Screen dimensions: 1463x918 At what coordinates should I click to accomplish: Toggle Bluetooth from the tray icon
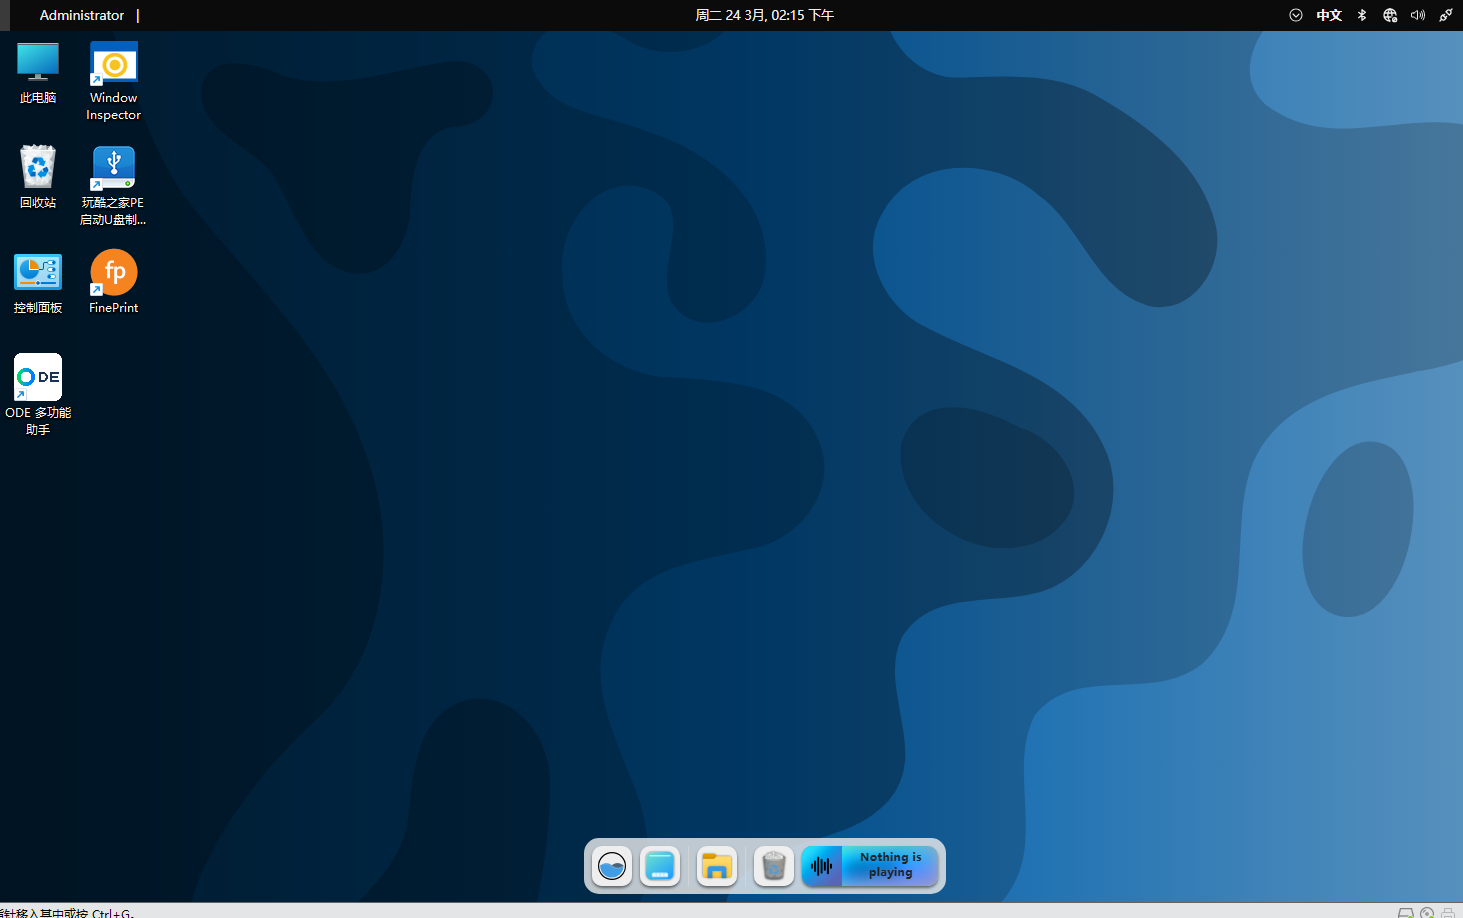(1362, 15)
